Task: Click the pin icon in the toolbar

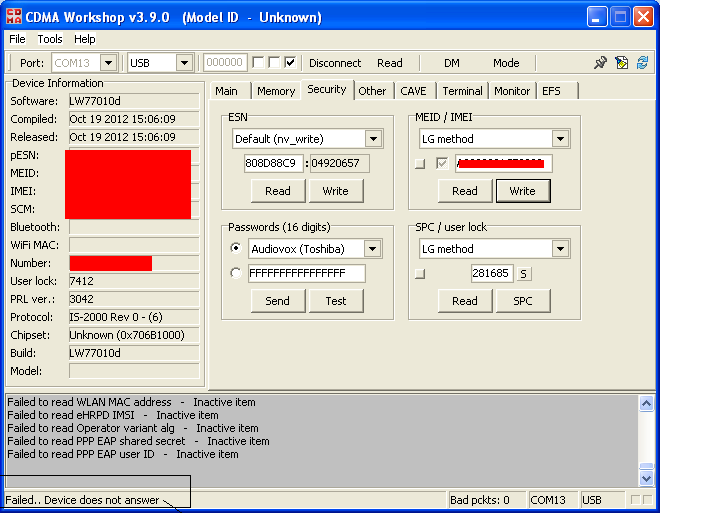Action: (600, 63)
